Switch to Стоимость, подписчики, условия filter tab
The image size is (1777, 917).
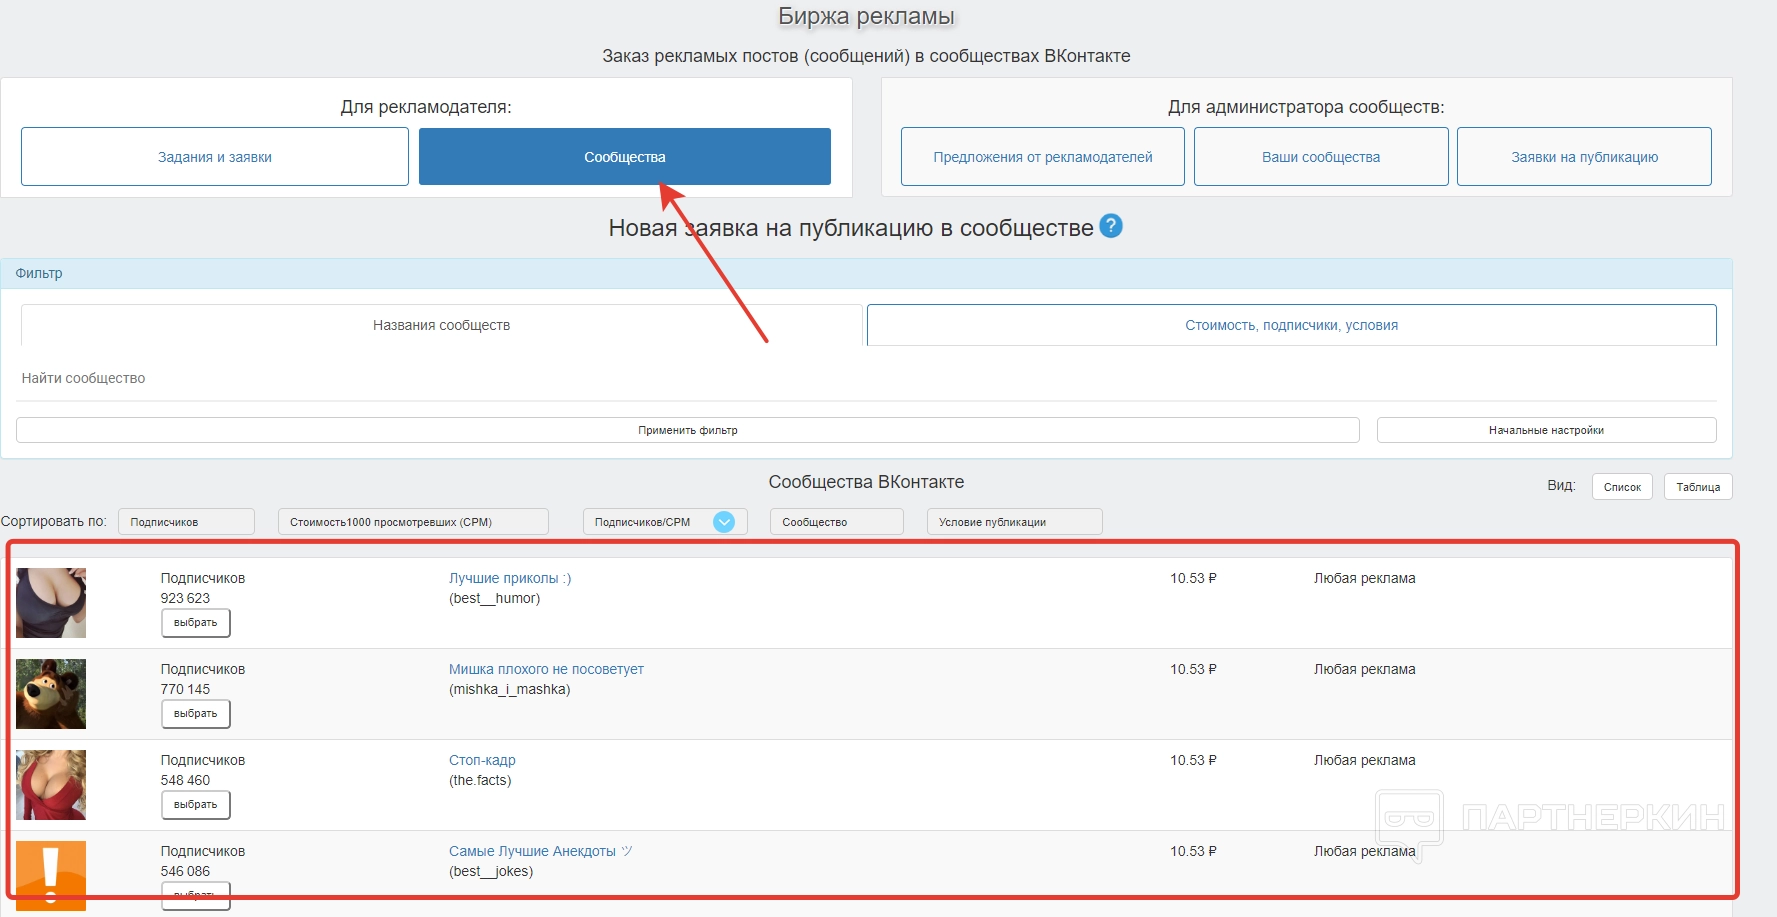pyautogui.click(x=1291, y=325)
